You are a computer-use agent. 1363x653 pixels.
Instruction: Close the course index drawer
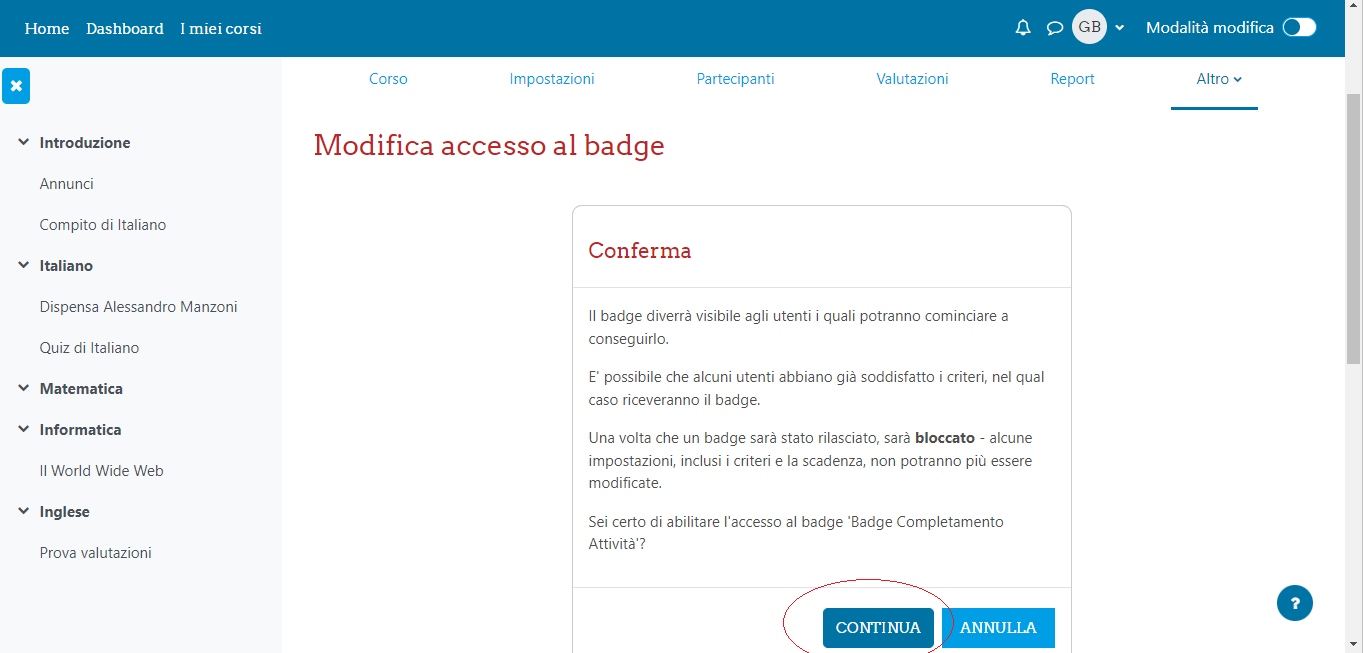[x=16, y=86]
